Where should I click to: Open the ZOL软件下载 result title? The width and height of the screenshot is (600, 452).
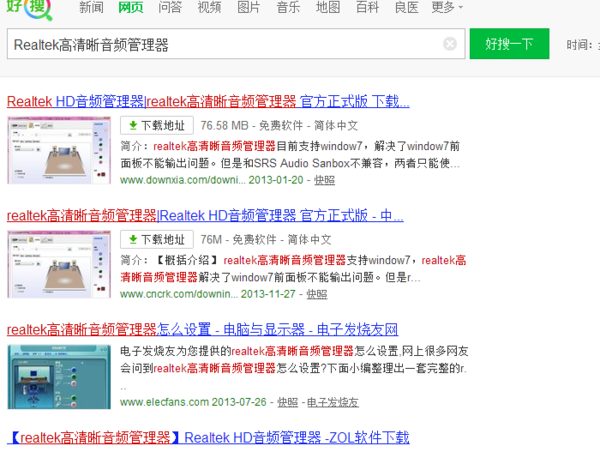(208, 437)
